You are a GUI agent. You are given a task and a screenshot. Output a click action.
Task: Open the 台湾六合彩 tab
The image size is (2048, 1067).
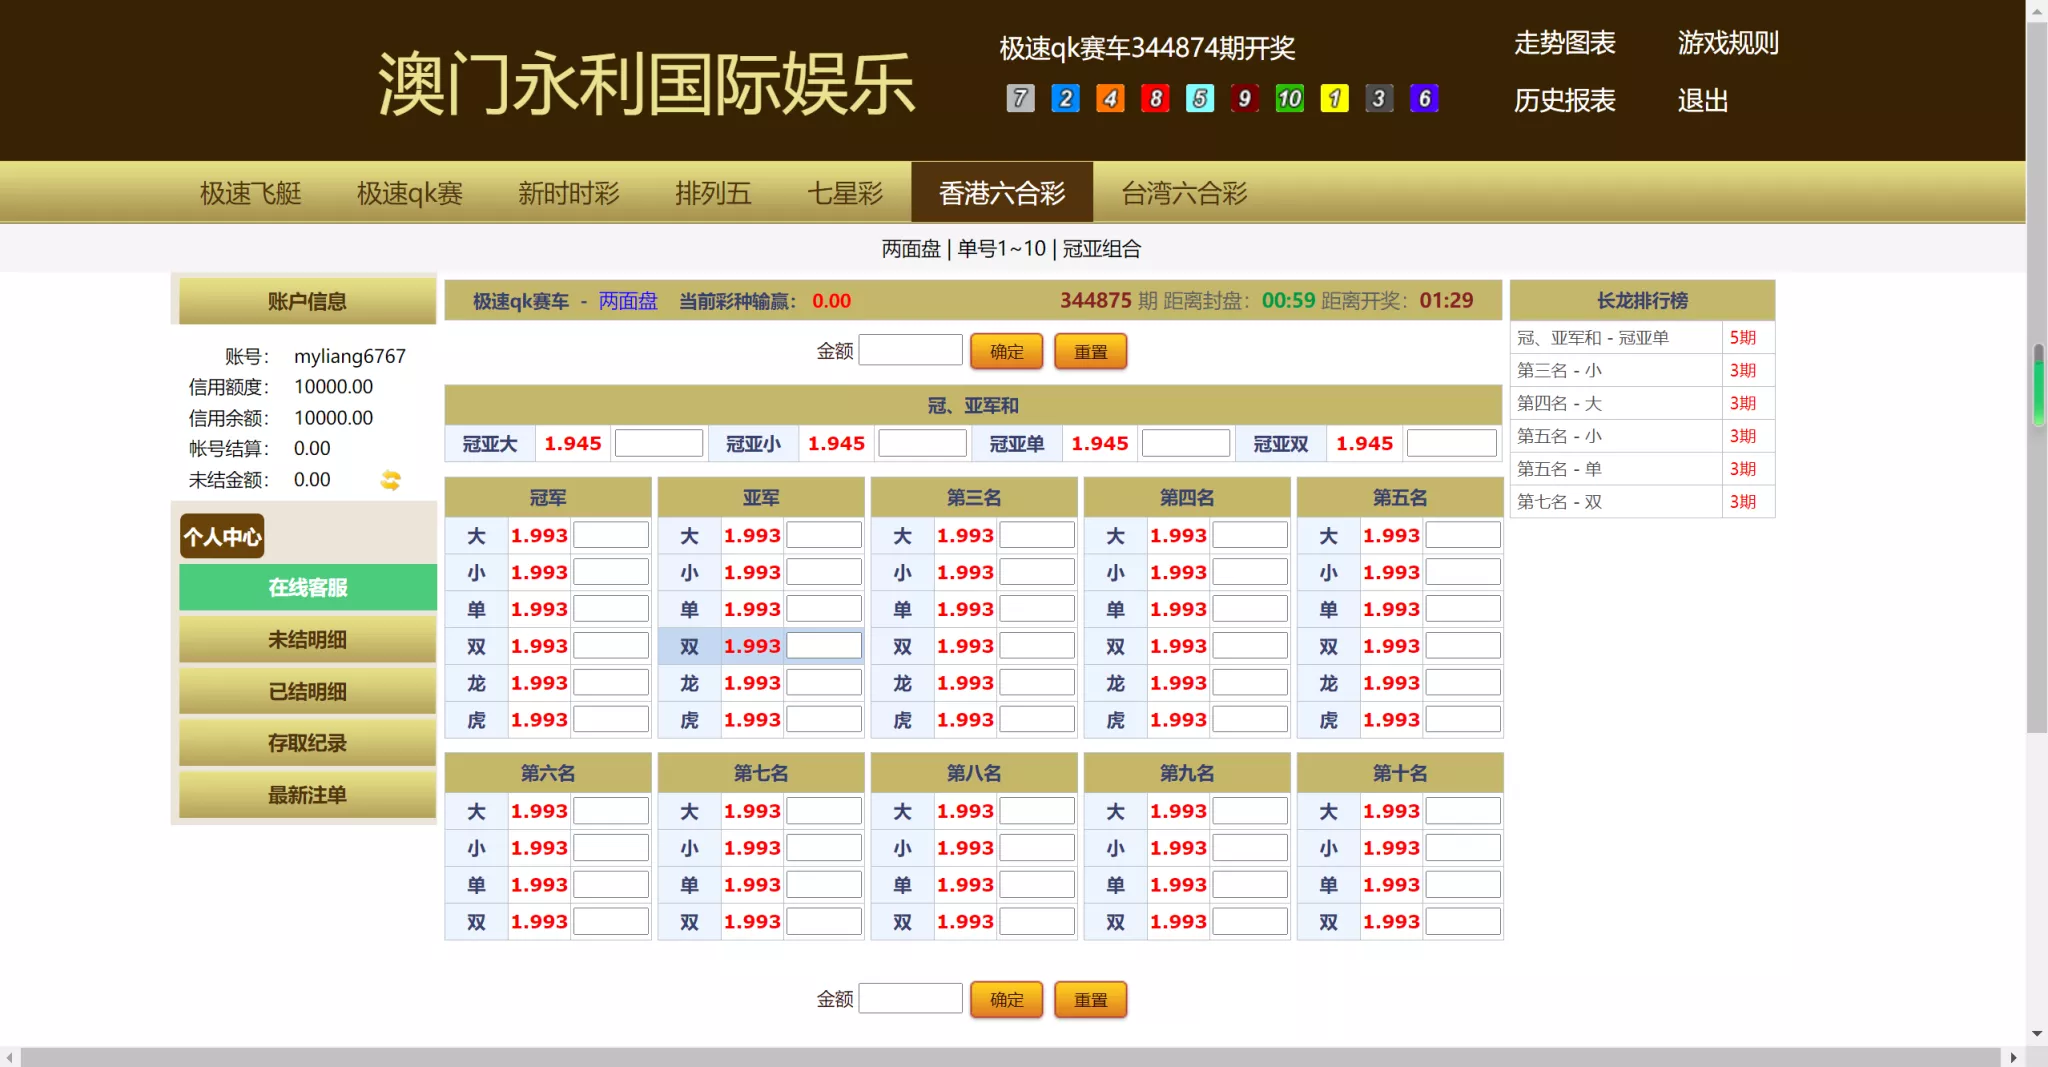(1183, 192)
